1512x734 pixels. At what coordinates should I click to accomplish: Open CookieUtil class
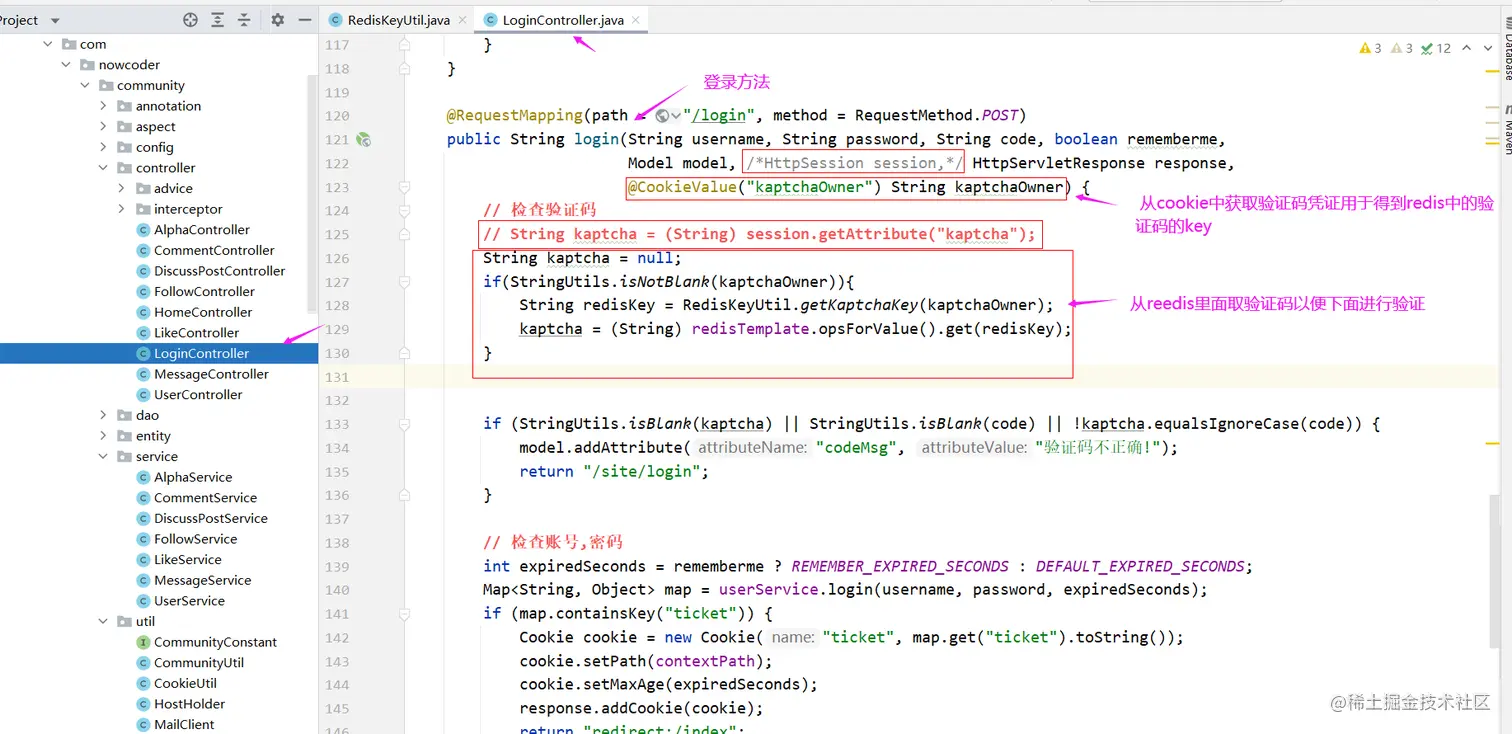point(185,683)
